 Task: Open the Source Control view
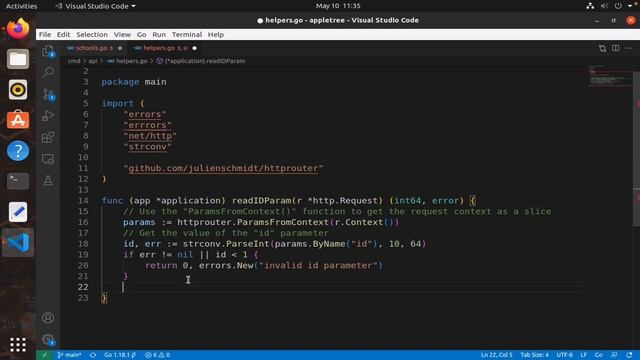(48, 94)
